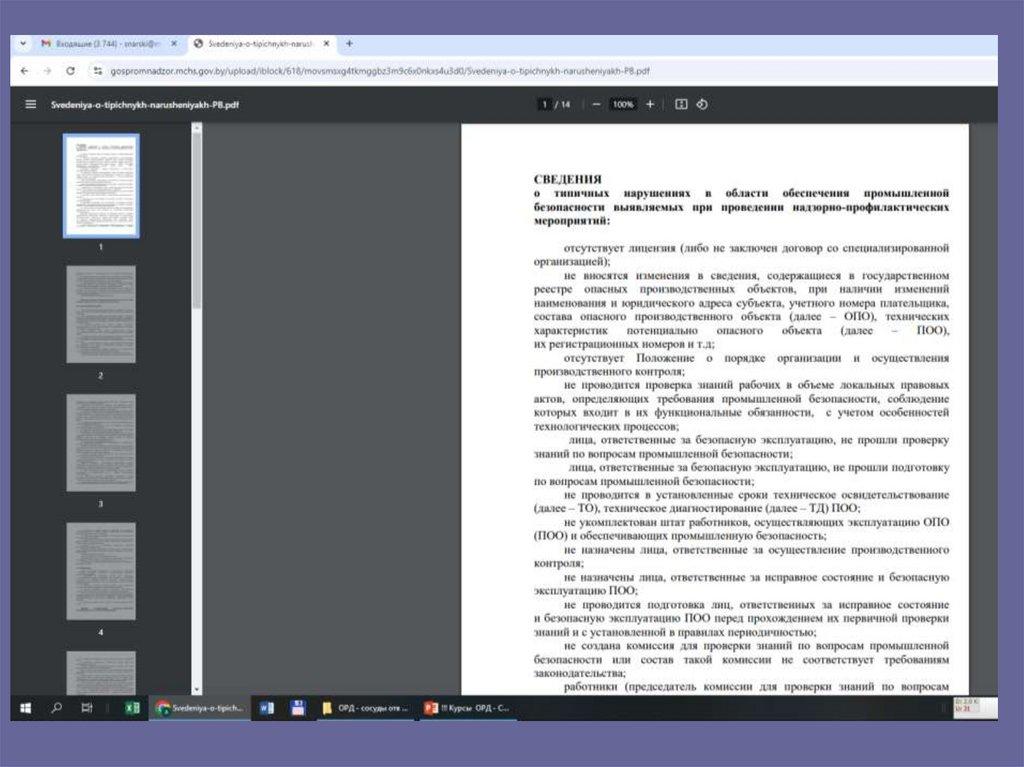Go back using the browser back arrow
1024x767 pixels.
[24, 71]
